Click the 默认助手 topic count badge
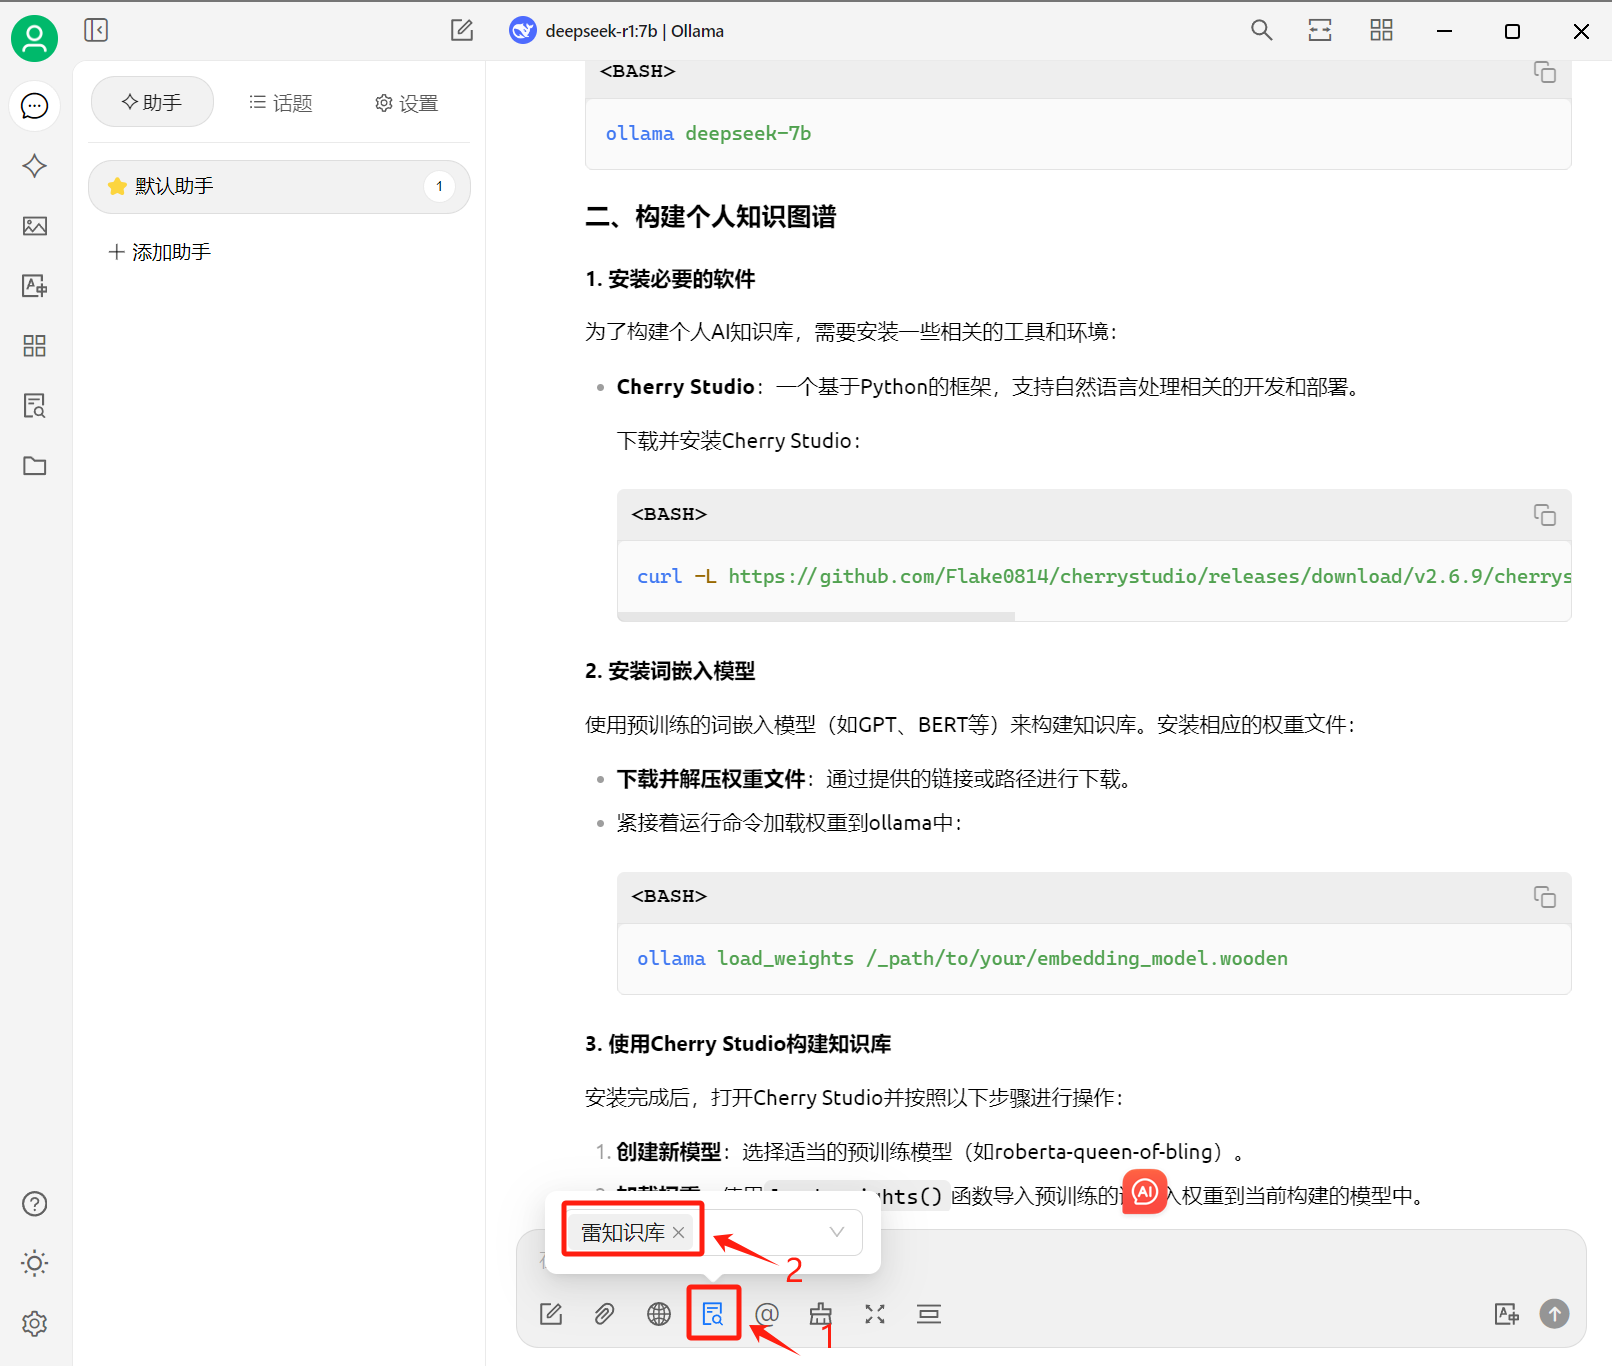Screen dimensions: 1612x1366 439,186
